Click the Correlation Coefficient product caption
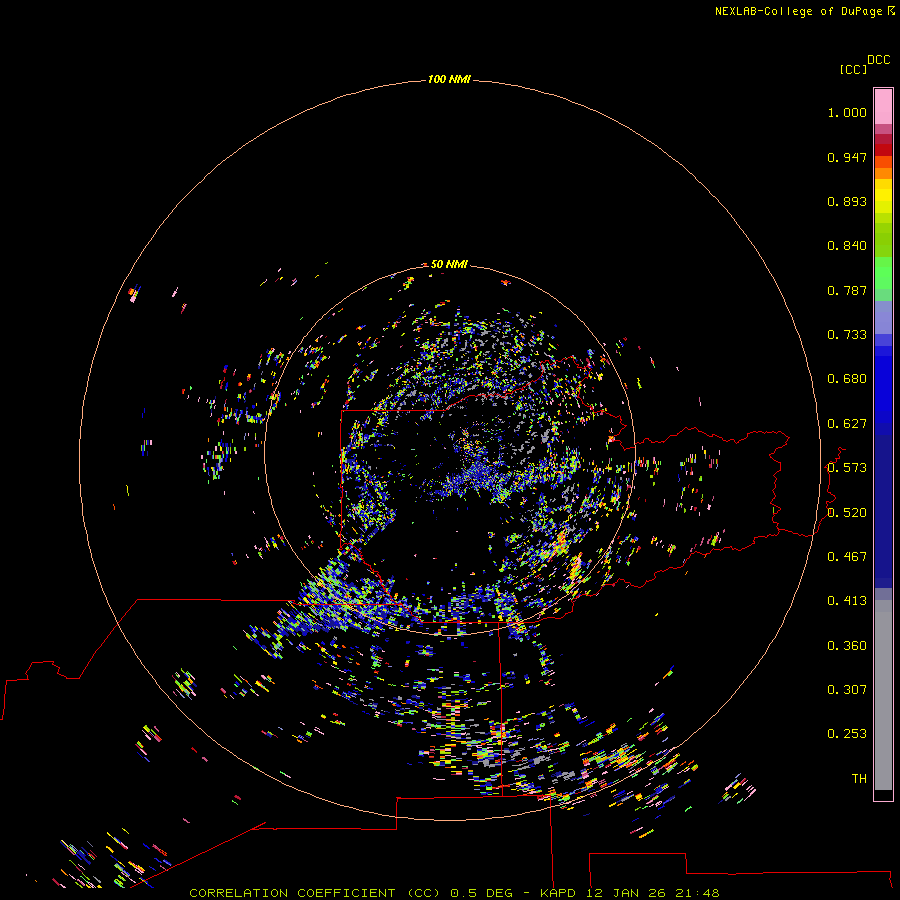 coord(454,893)
